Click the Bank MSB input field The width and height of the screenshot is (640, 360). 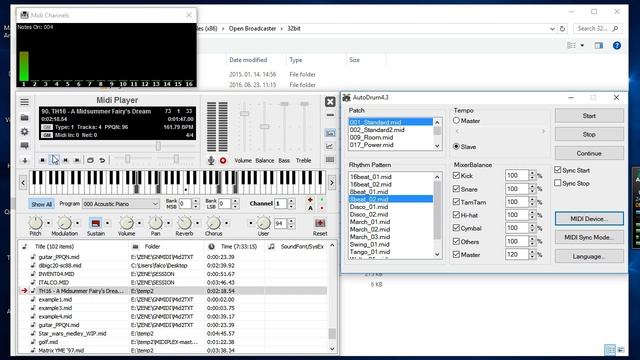click(x=185, y=204)
